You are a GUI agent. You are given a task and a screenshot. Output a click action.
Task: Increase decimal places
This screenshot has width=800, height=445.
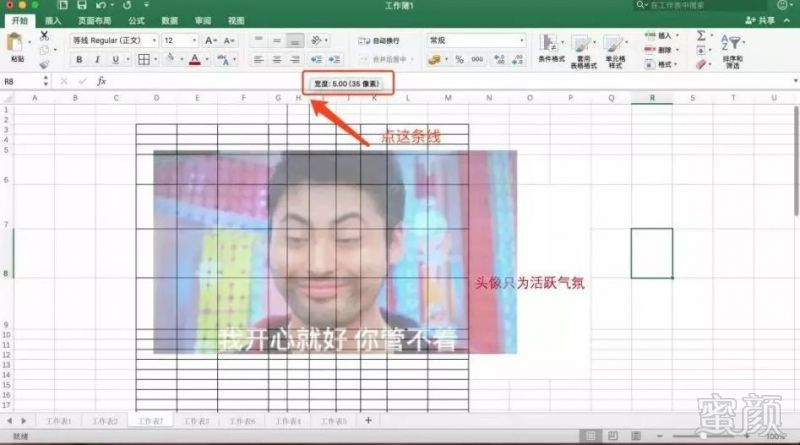coord(499,60)
